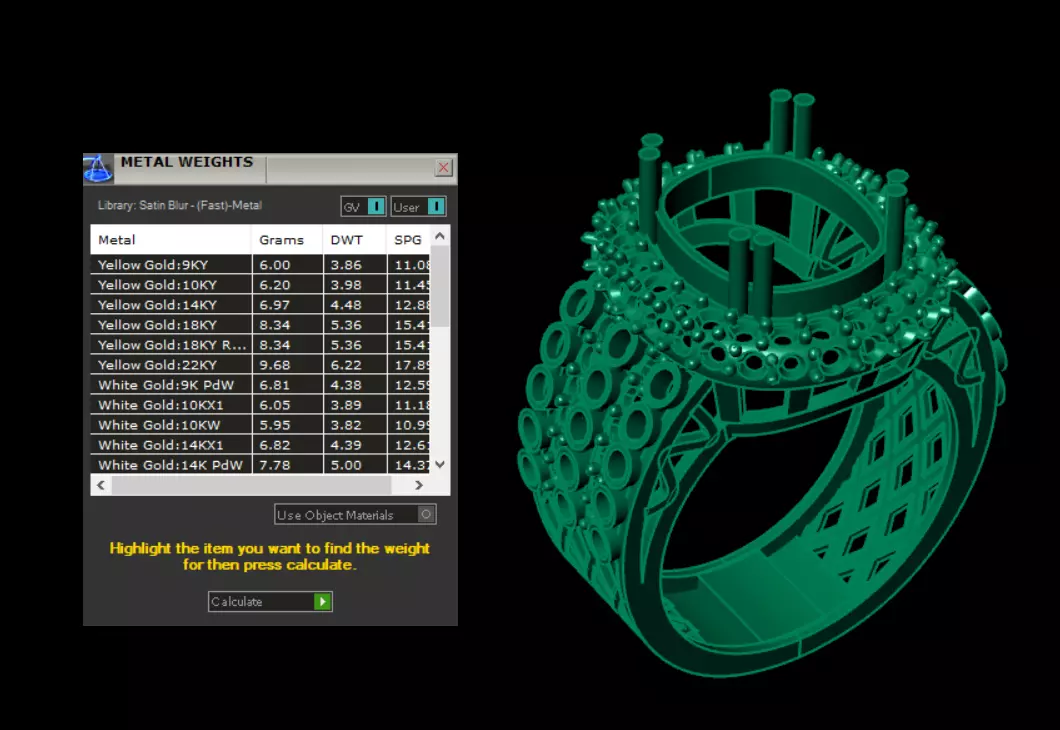Click grams value 9.68 for 22KY

[274, 365]
